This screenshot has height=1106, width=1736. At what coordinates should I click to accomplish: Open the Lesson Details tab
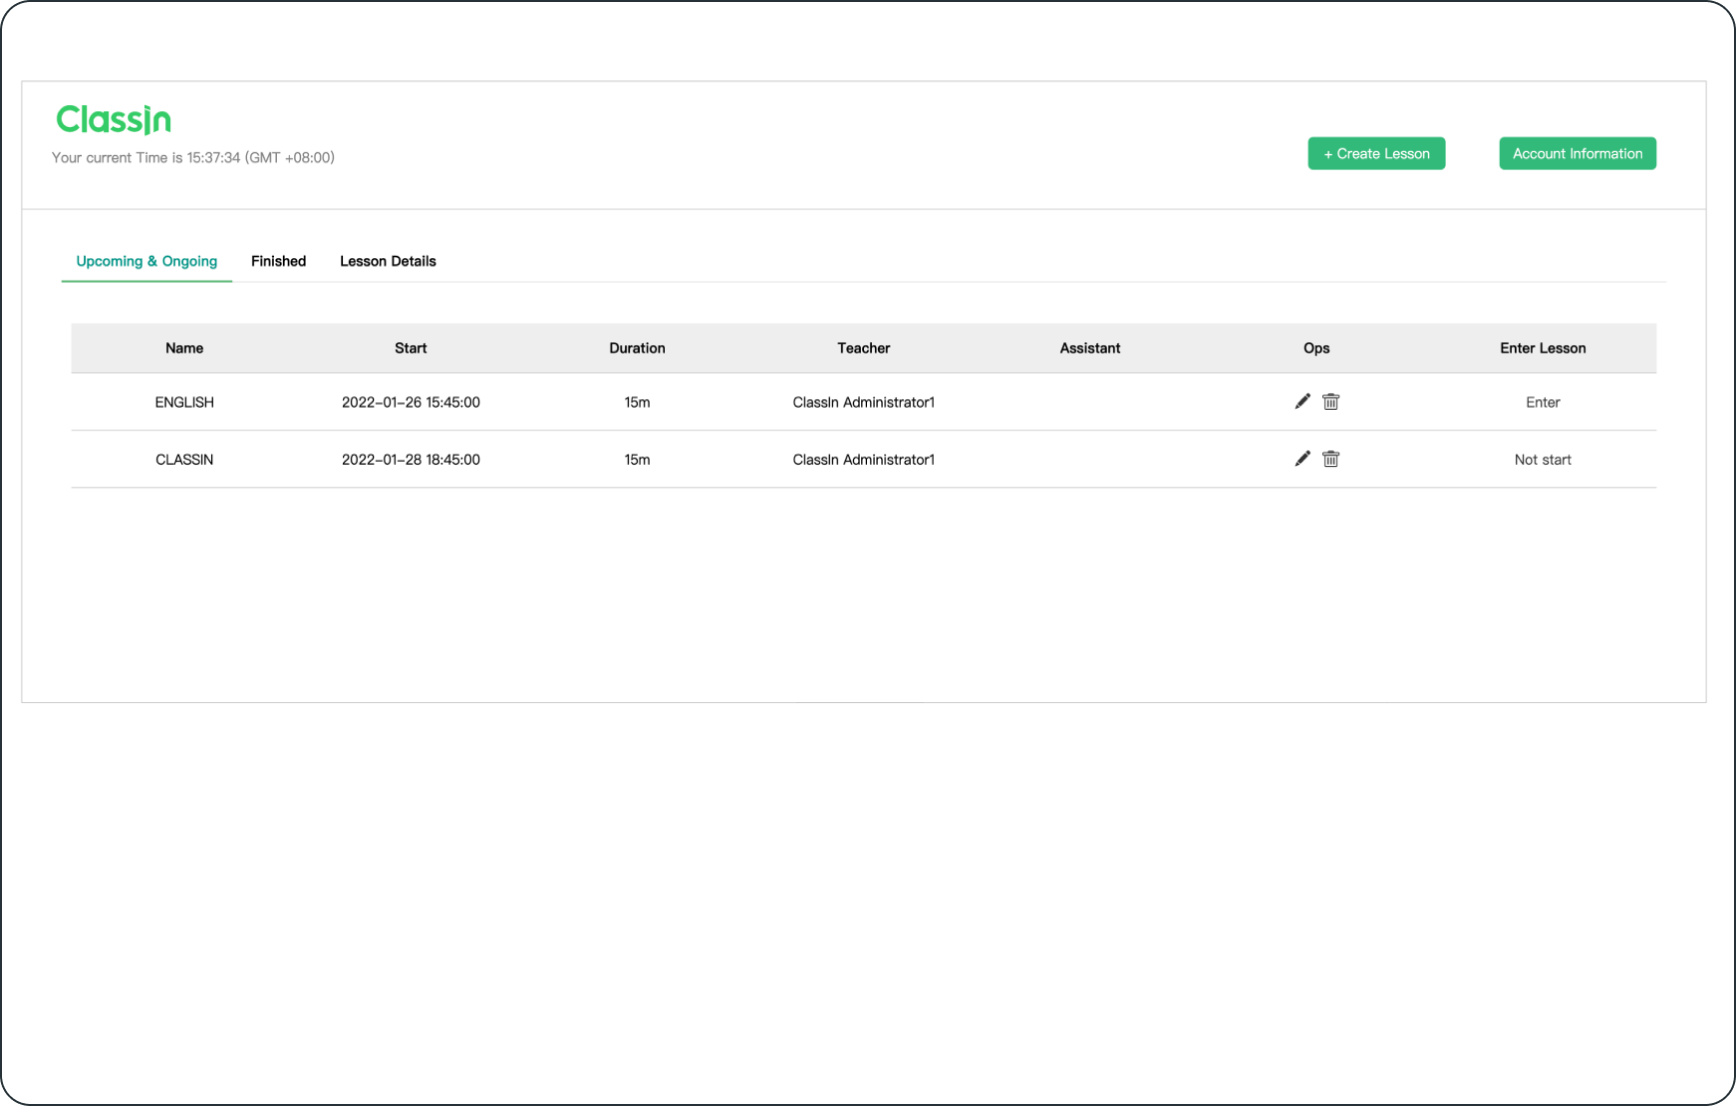pos(388,261)
